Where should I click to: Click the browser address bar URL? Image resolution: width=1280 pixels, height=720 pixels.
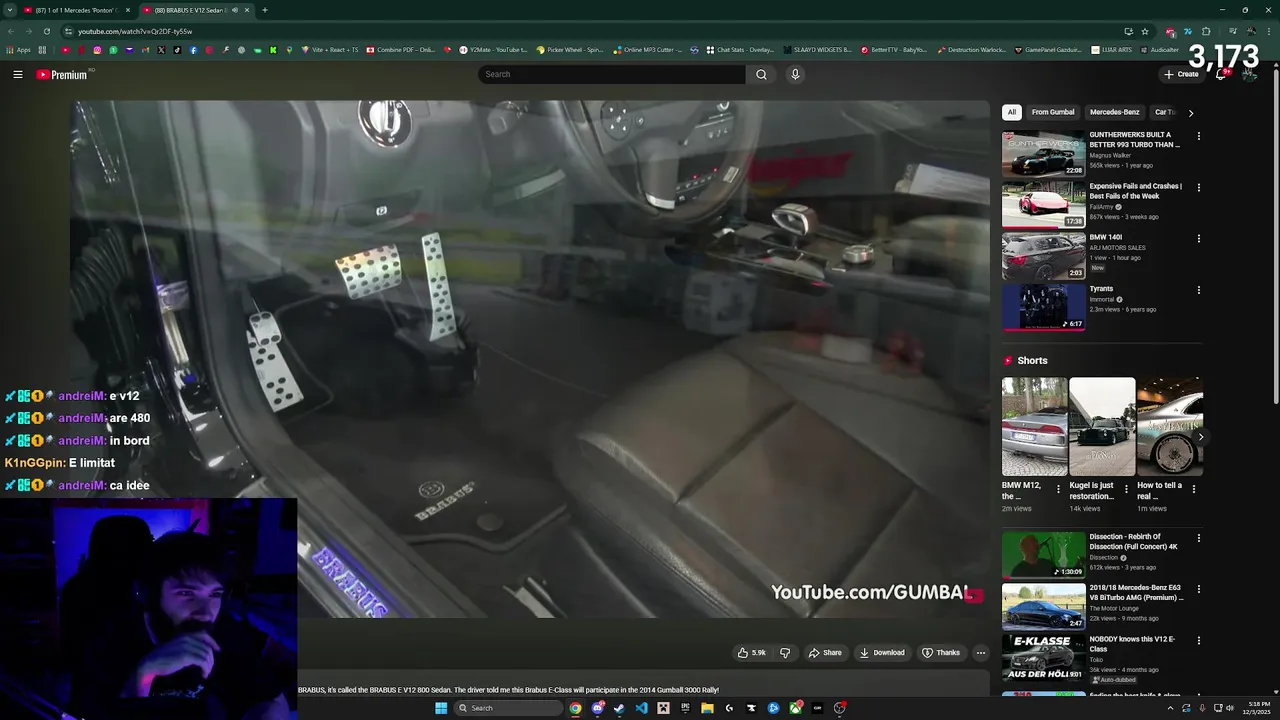(x=136, y=31)
